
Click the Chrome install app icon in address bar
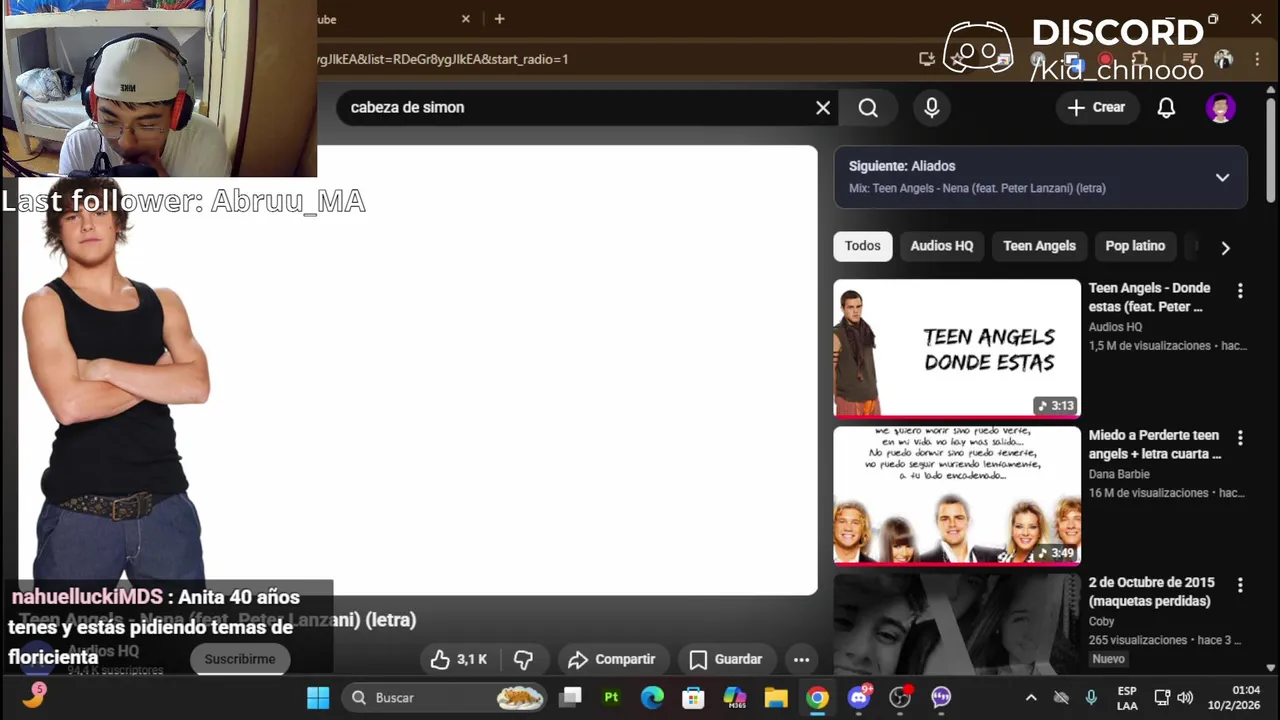[927, 59]
